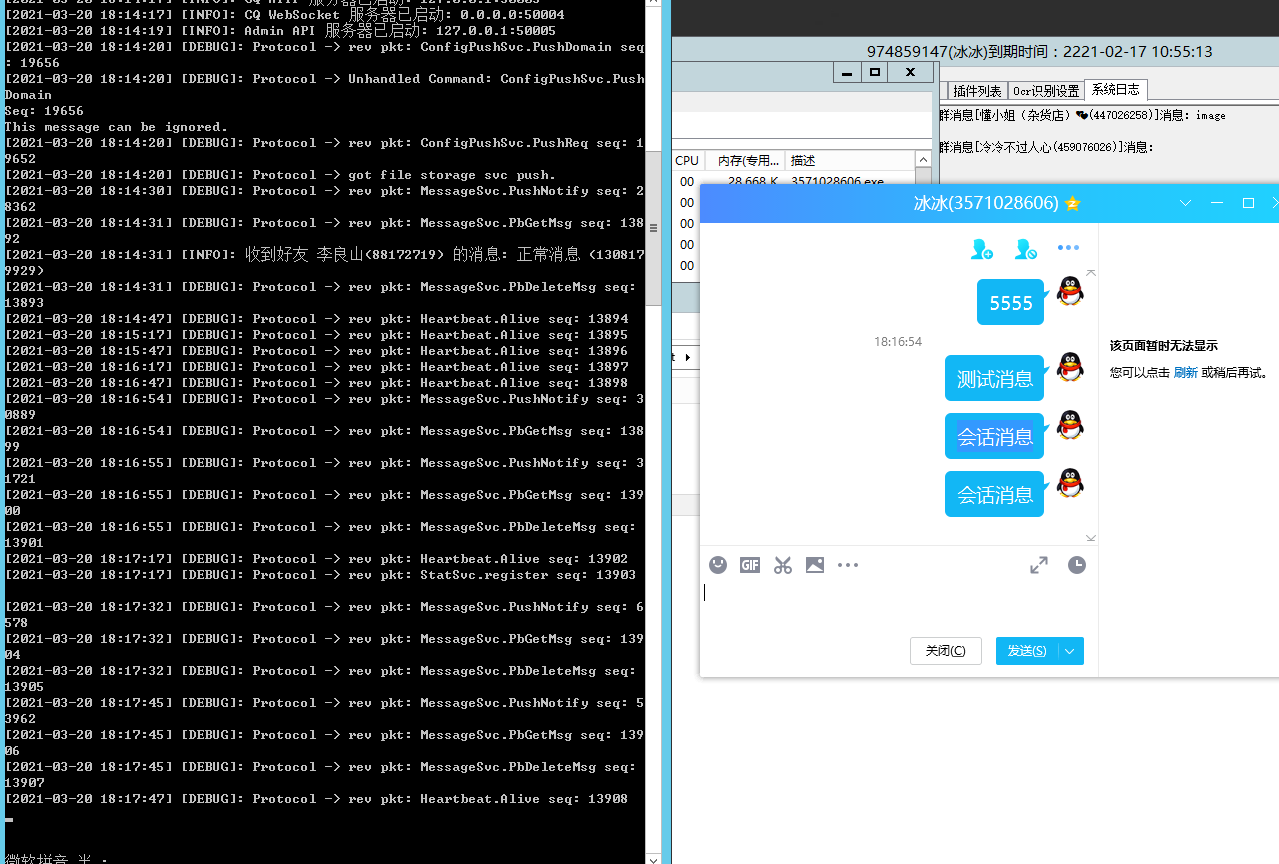Click console line 收到好友 李良山 的消息

pos(324,262)
